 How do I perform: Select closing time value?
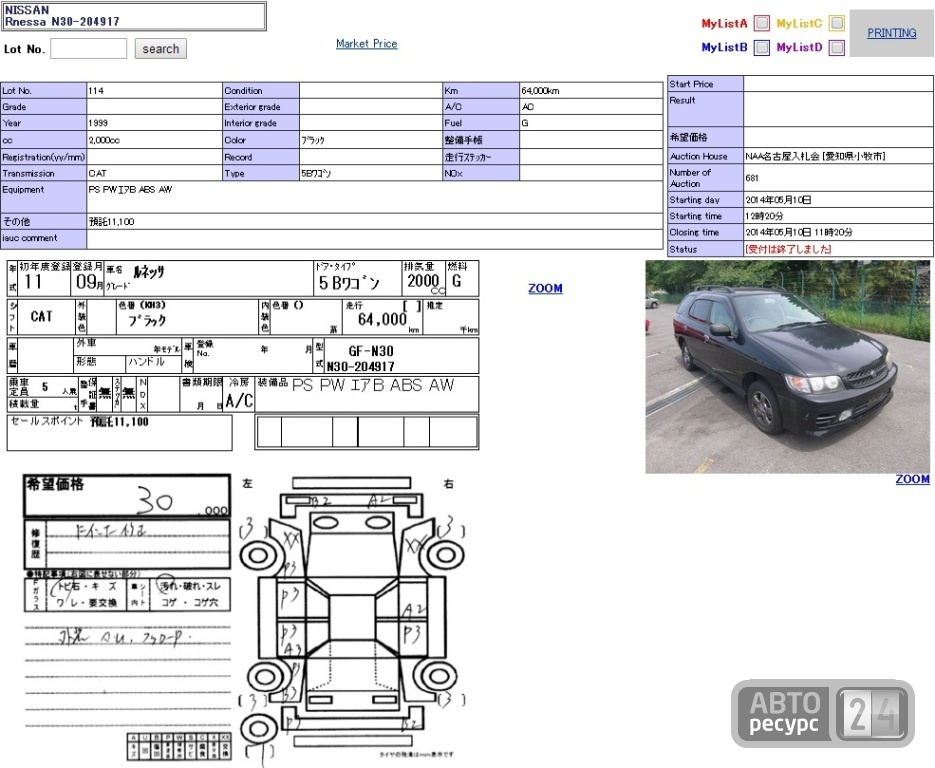pyautogui.click(x=799, y=232)
